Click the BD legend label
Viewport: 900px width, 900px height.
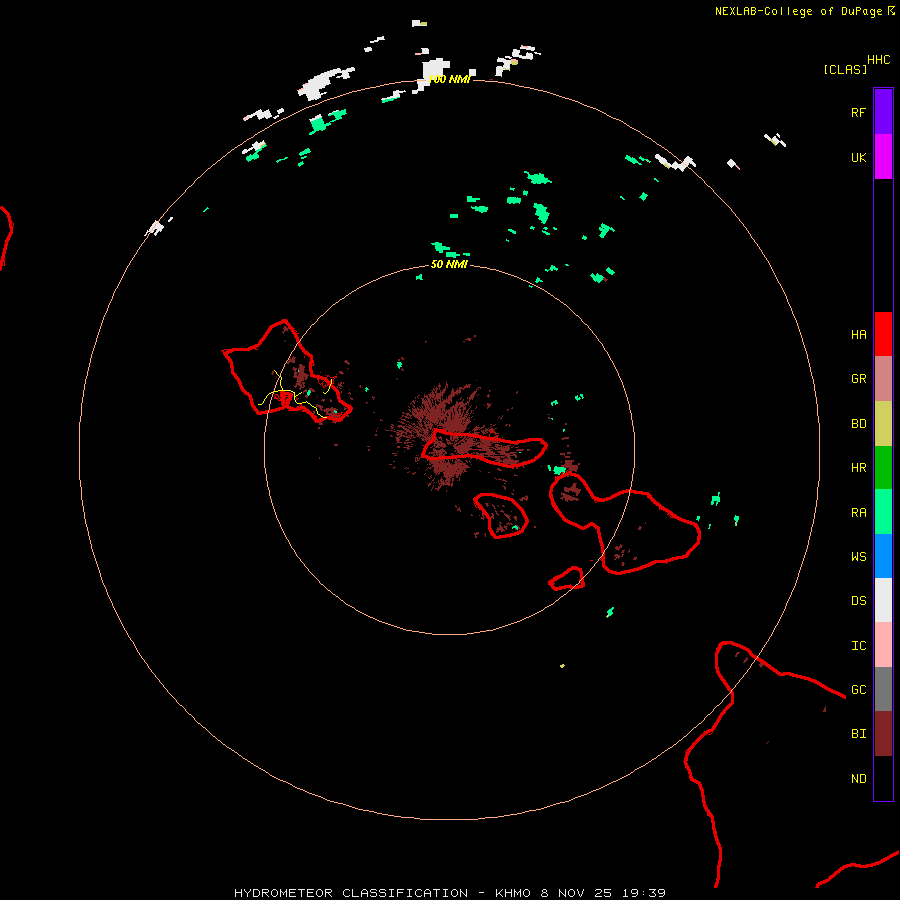point(858,424)
